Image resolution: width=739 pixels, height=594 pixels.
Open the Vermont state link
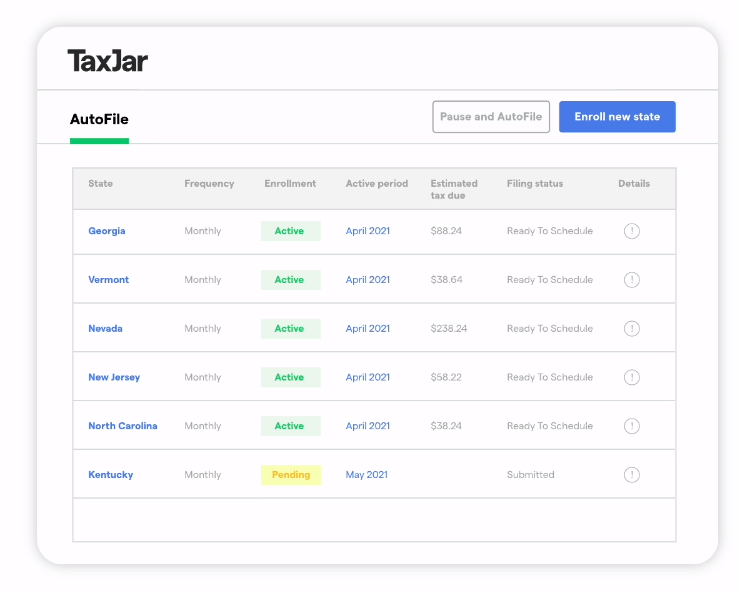click(108, 280)
